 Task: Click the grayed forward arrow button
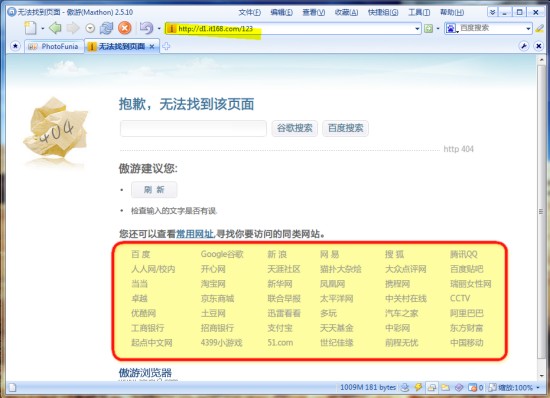coord(73,28)
